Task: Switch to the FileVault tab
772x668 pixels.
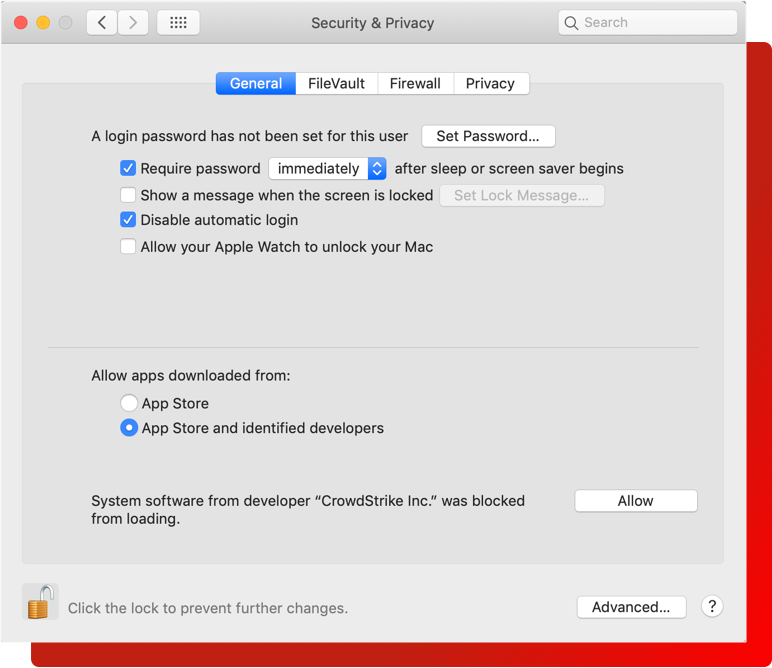Action: point(336,83)
